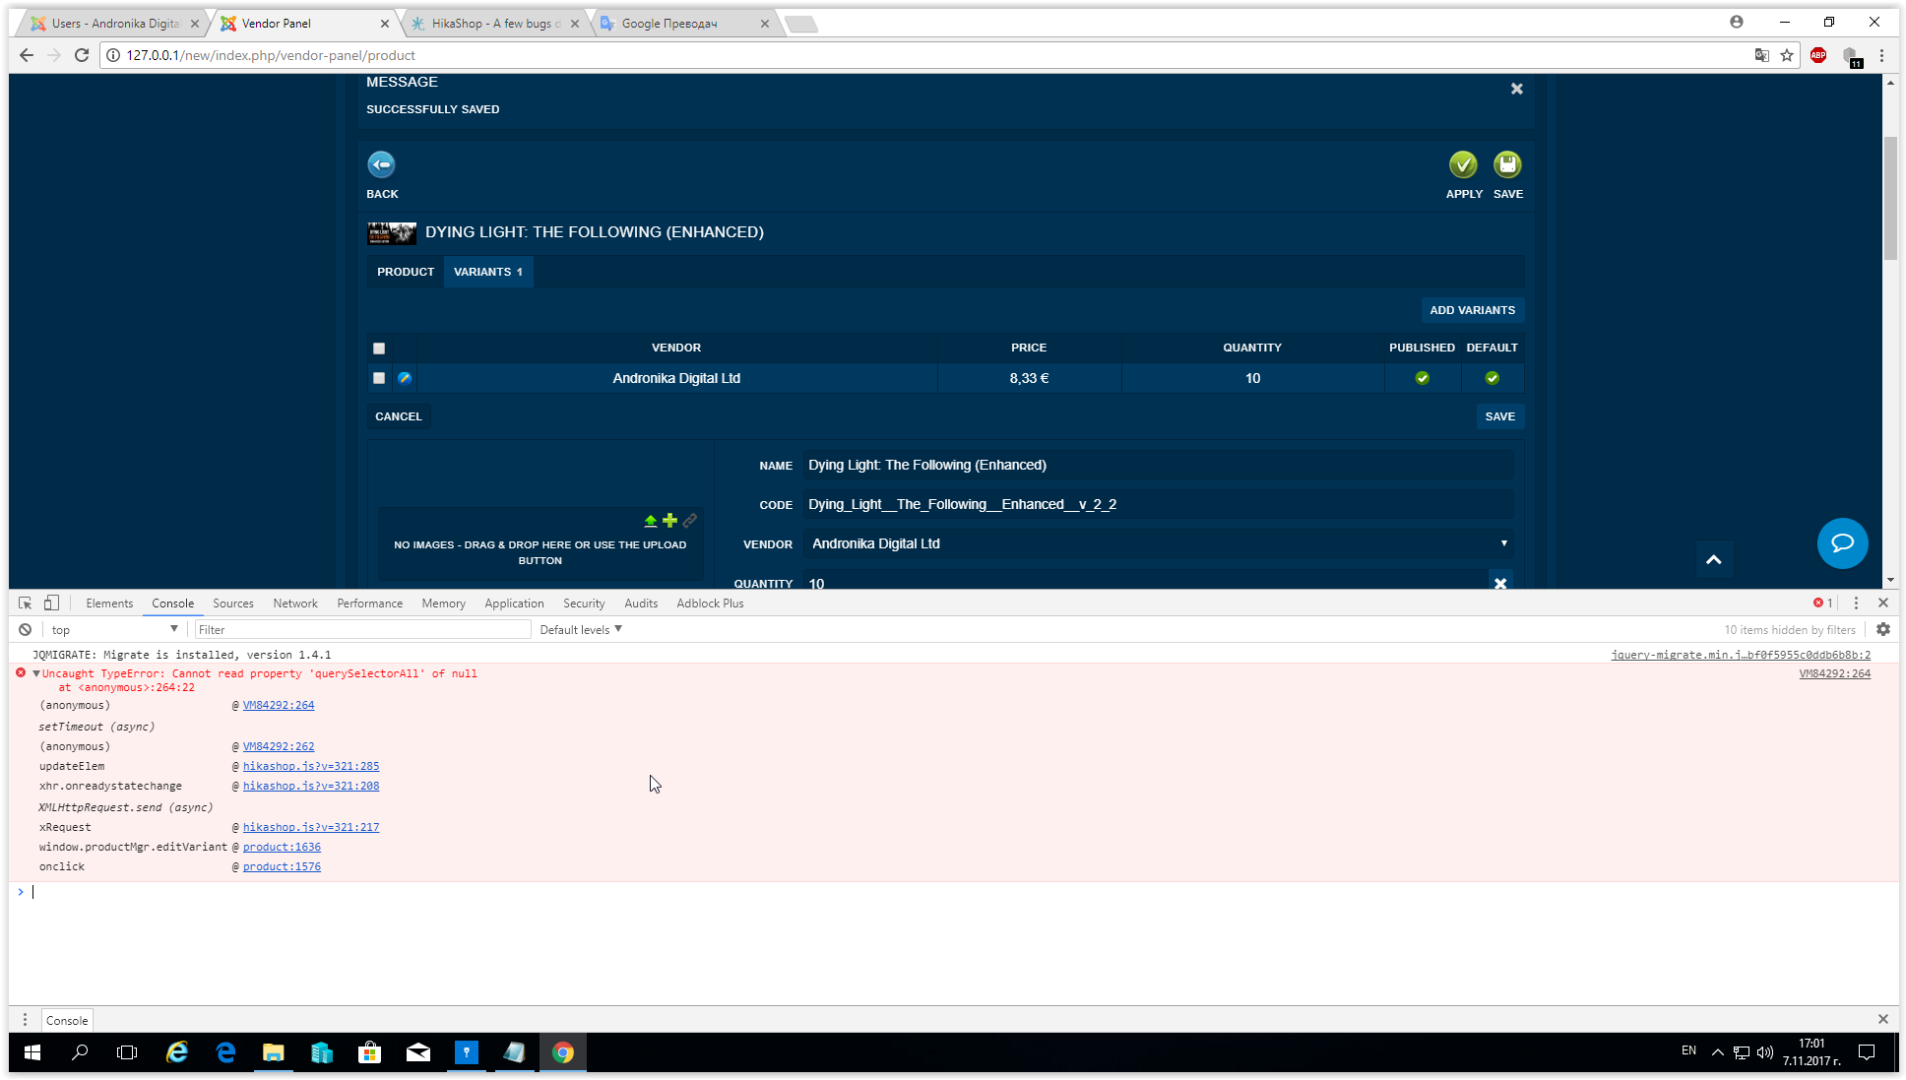
Task: Open the console drawer menu dots
Action: (25, 1020)
